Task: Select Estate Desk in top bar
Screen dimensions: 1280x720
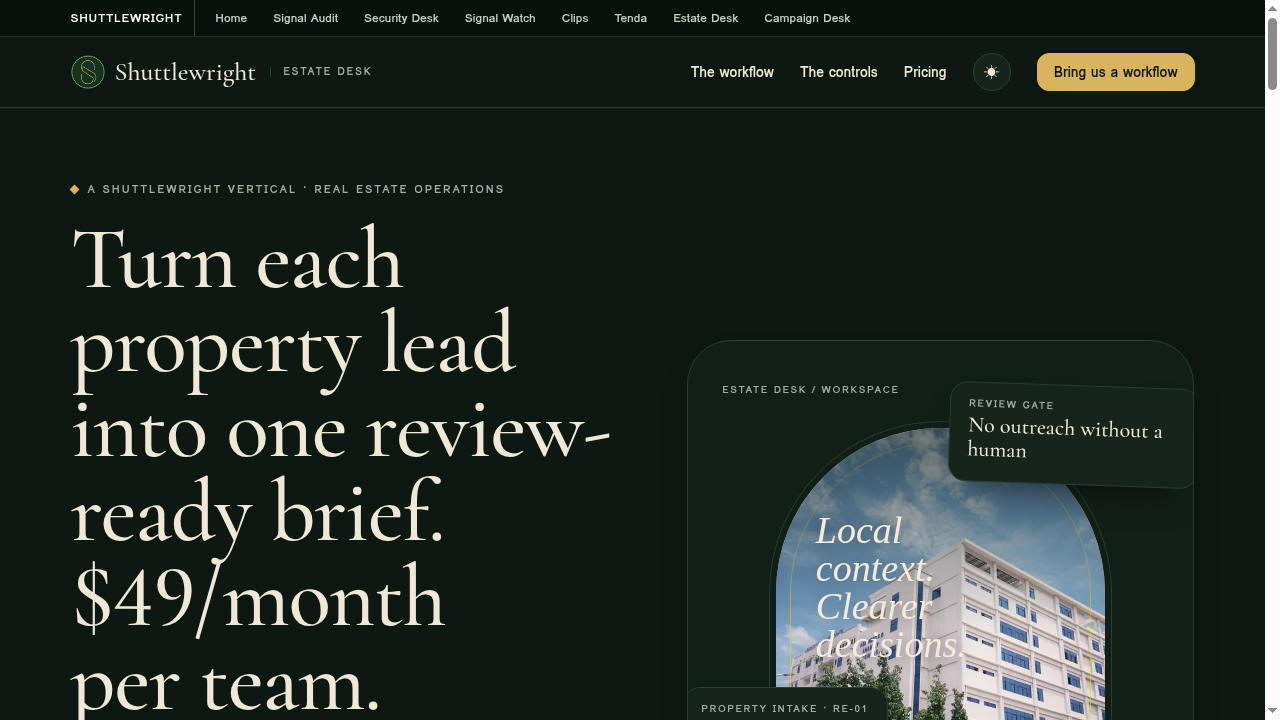Action: click(x=706, y=18)
